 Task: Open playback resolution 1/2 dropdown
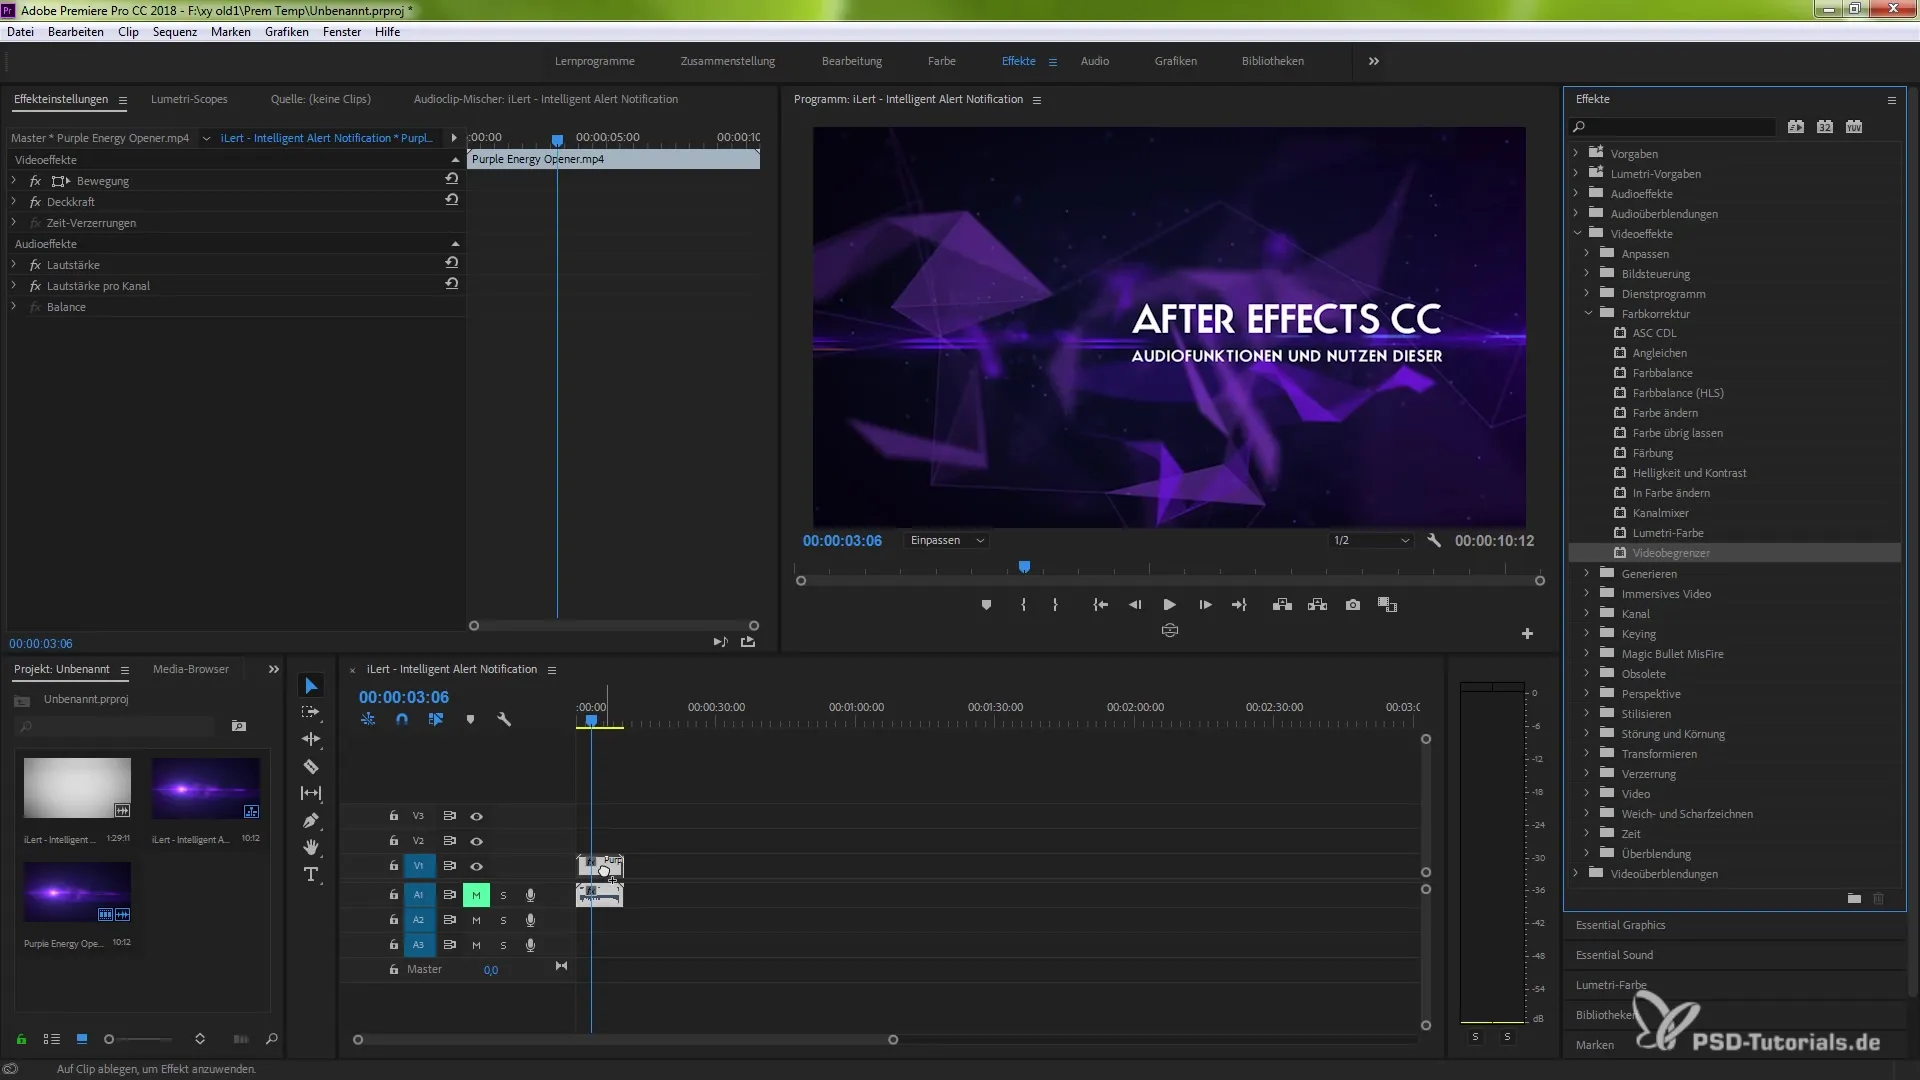point(1371,540)
